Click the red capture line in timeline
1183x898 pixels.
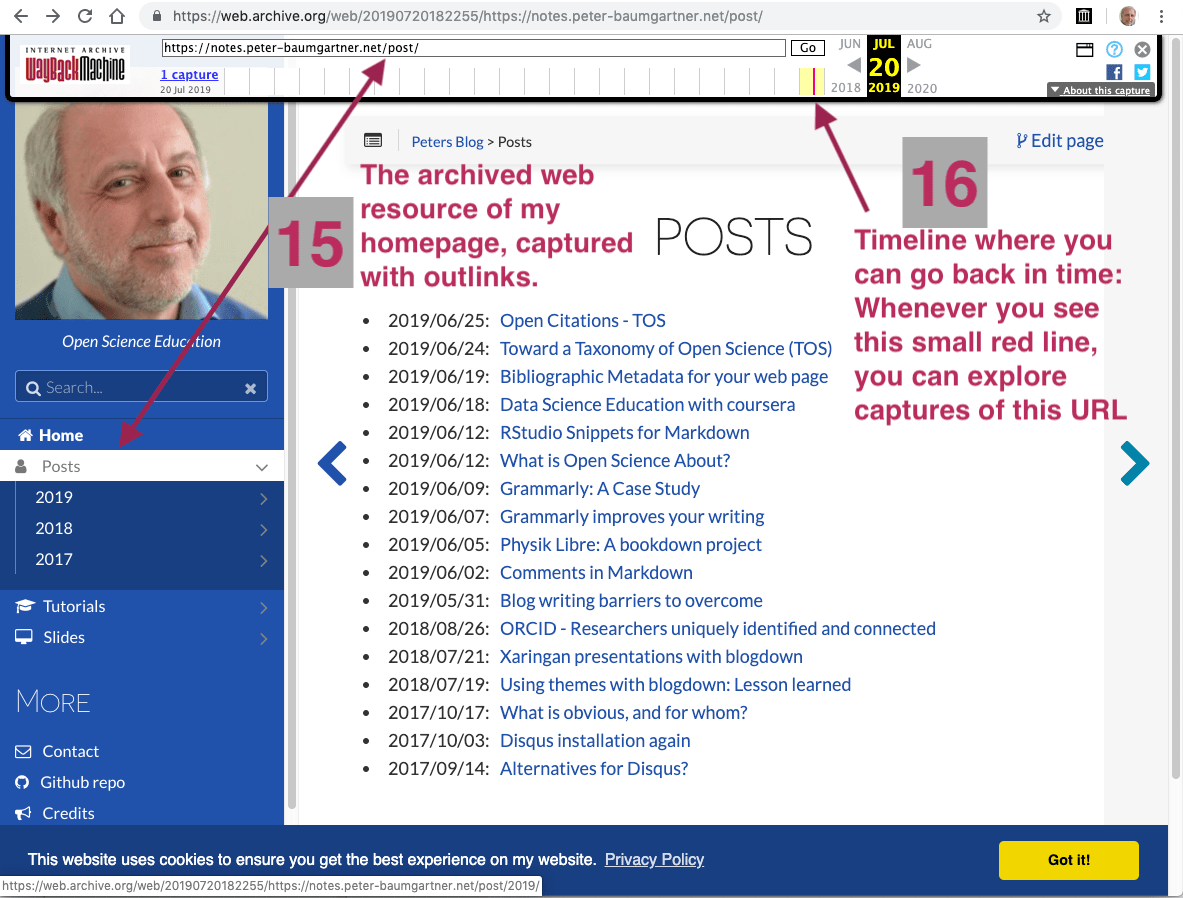(814, 81)
